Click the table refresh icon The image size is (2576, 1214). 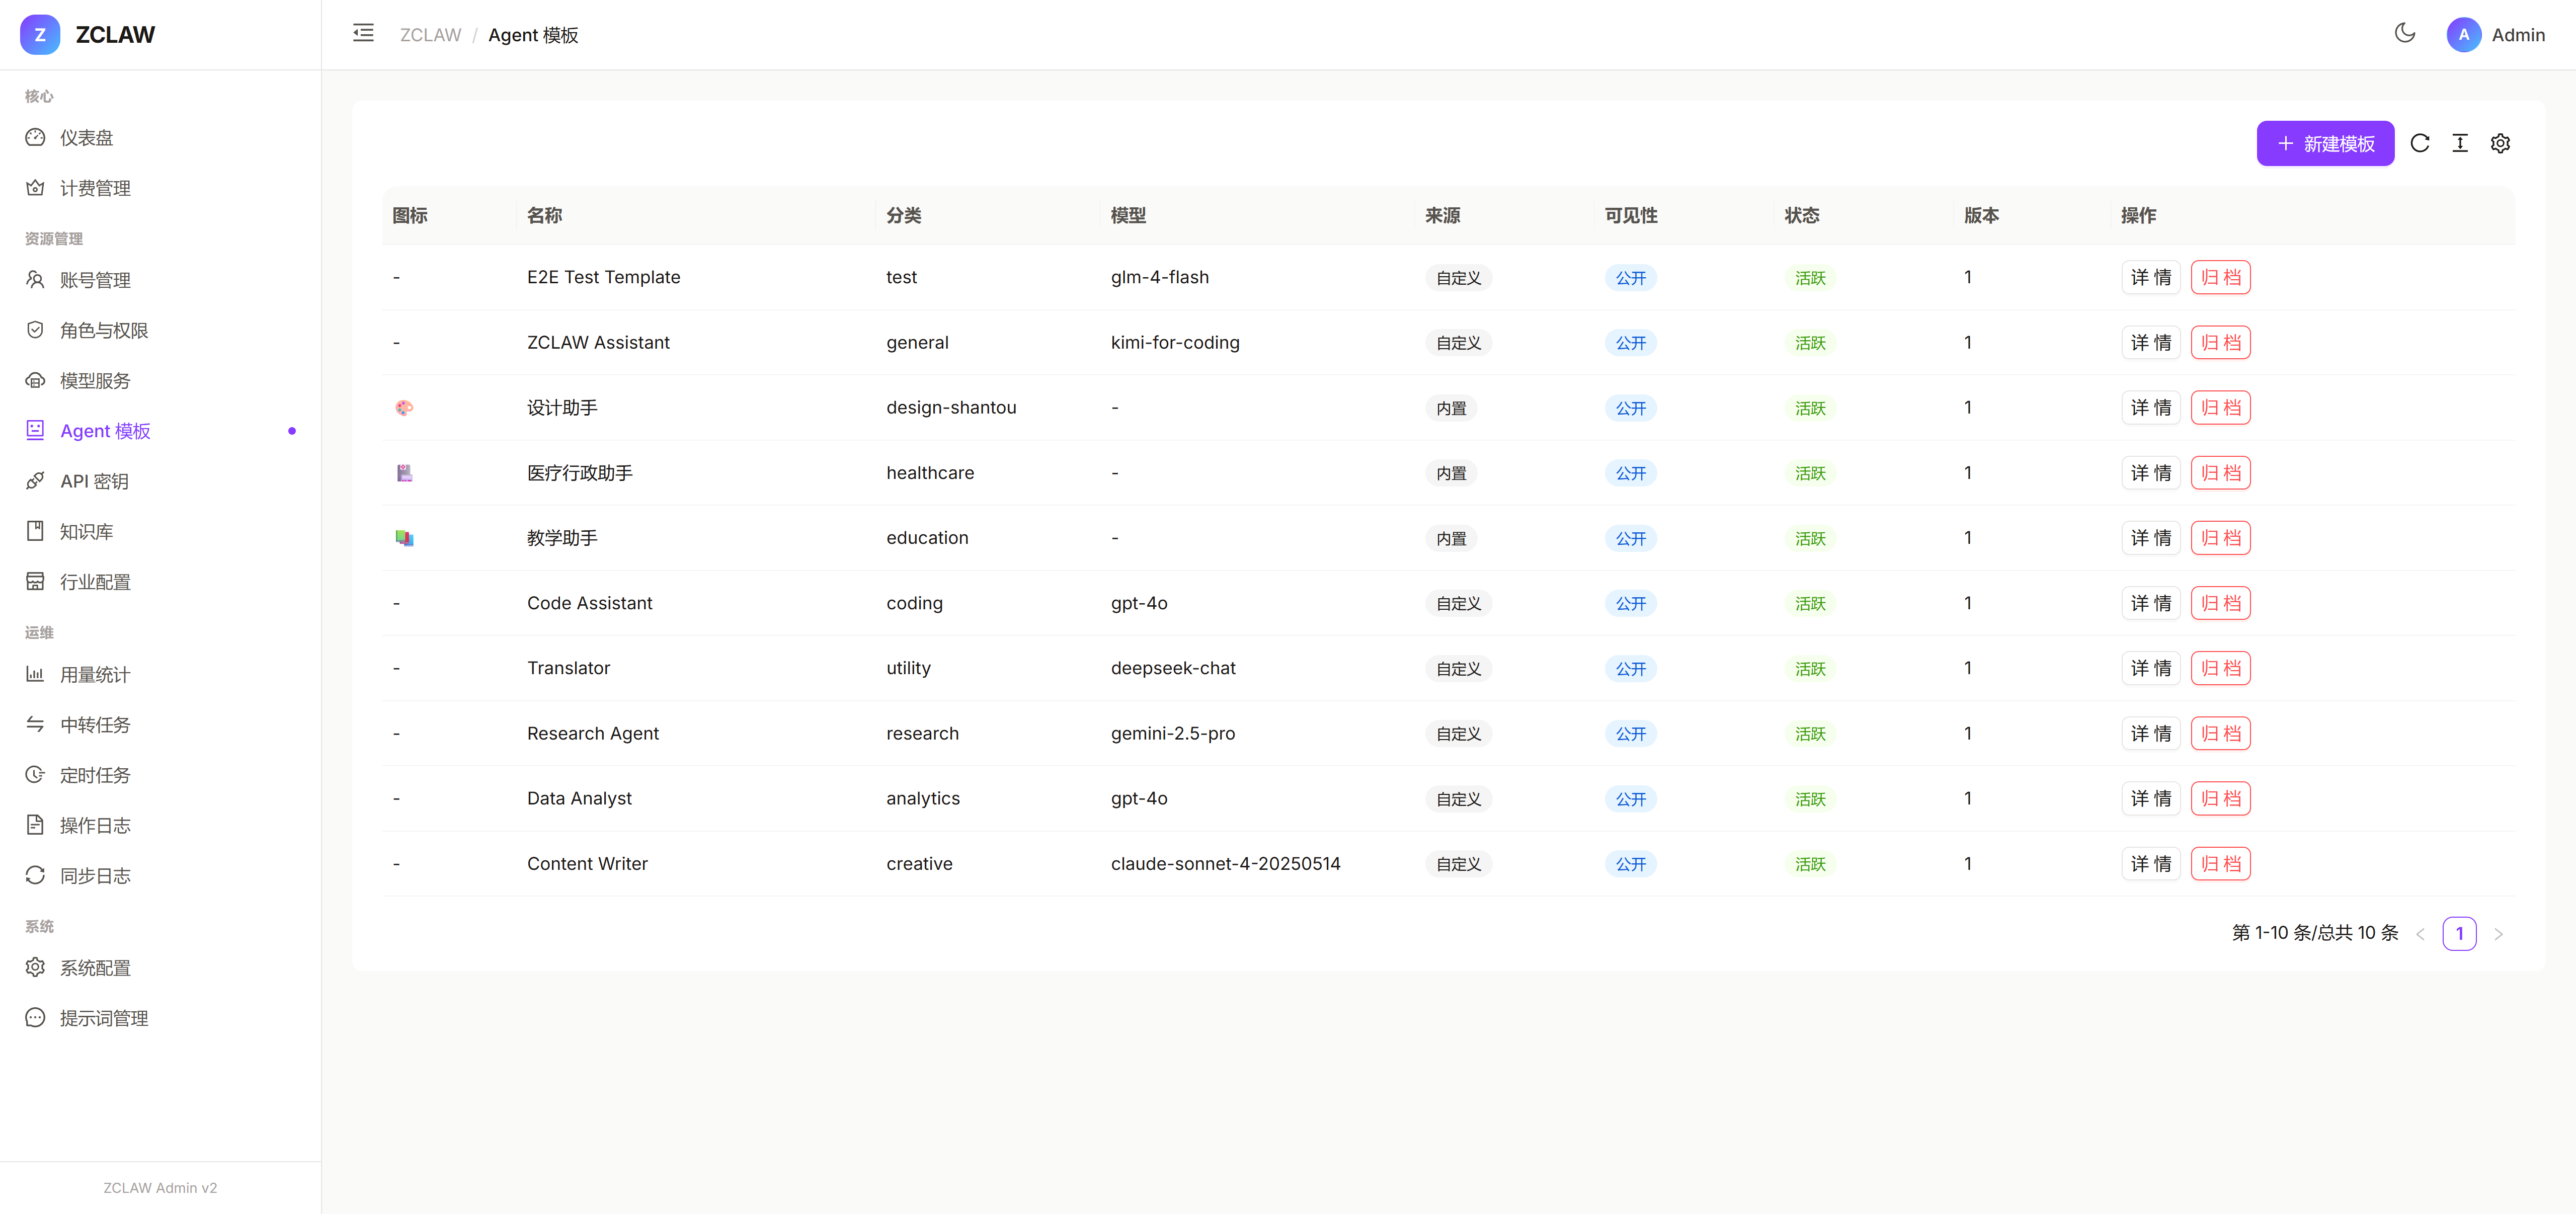(2420, 143)
